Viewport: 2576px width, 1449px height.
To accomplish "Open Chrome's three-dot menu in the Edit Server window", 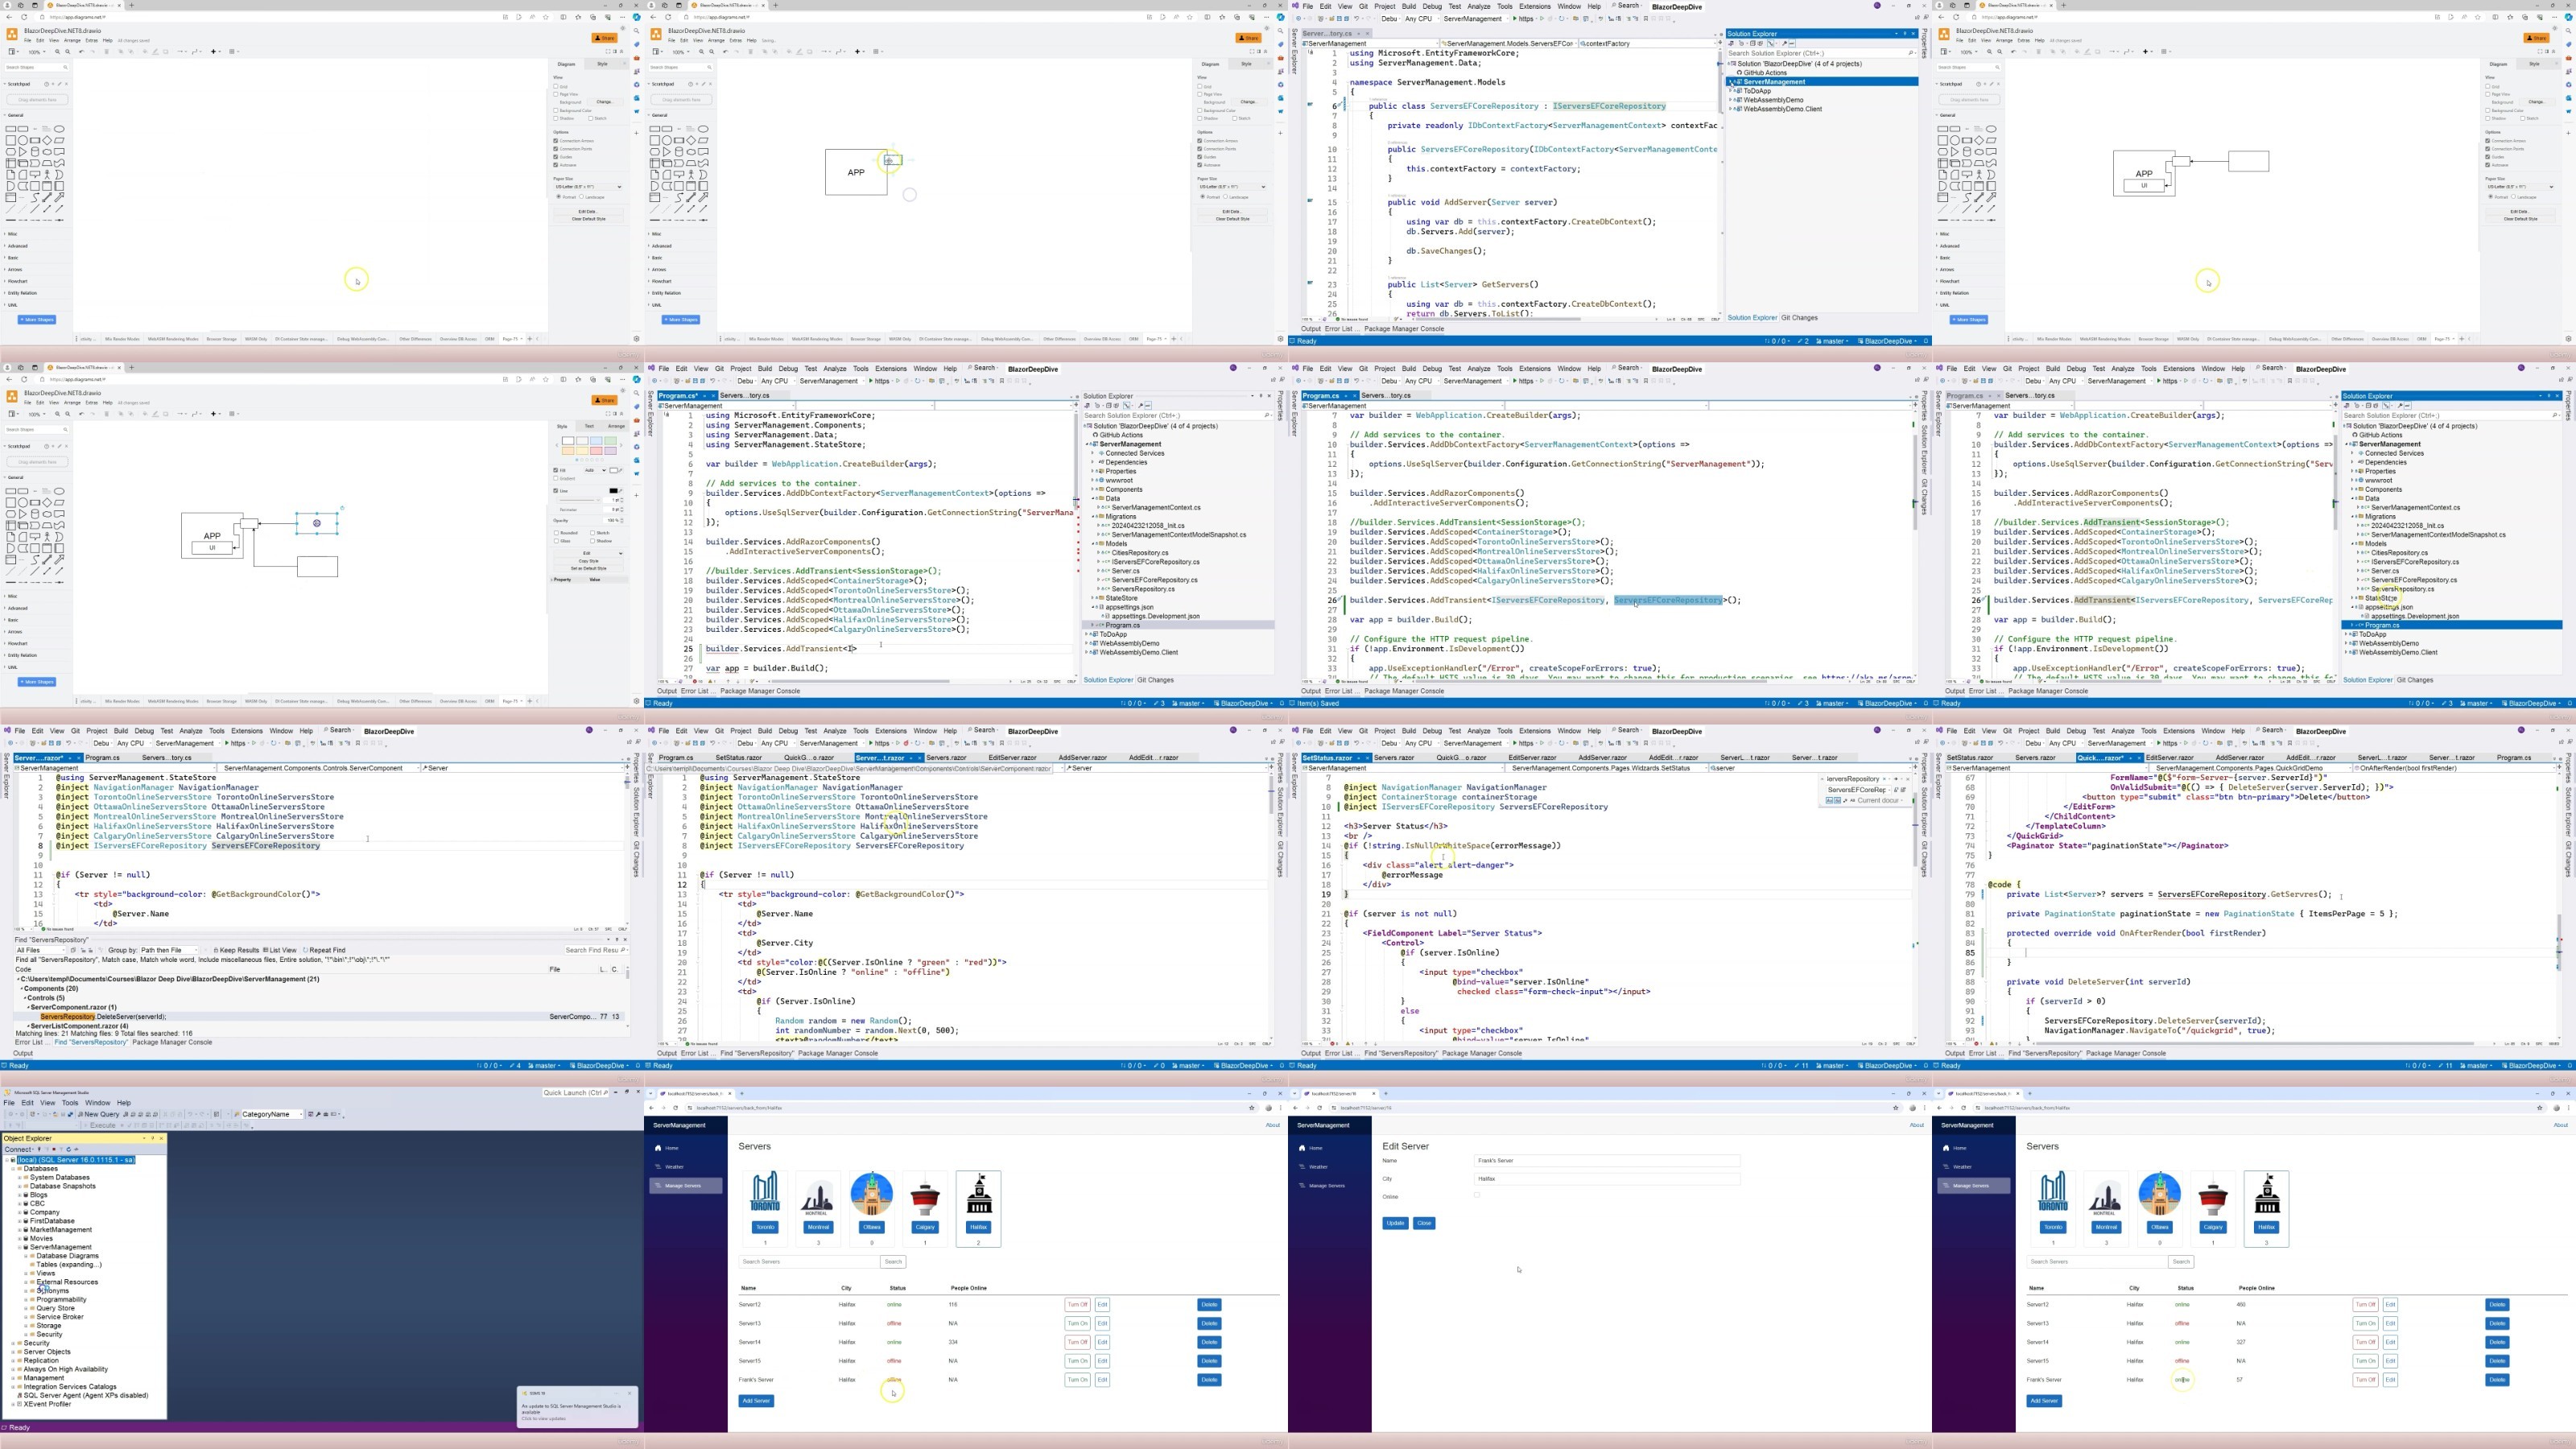I will click(x=1924, y=1108).
